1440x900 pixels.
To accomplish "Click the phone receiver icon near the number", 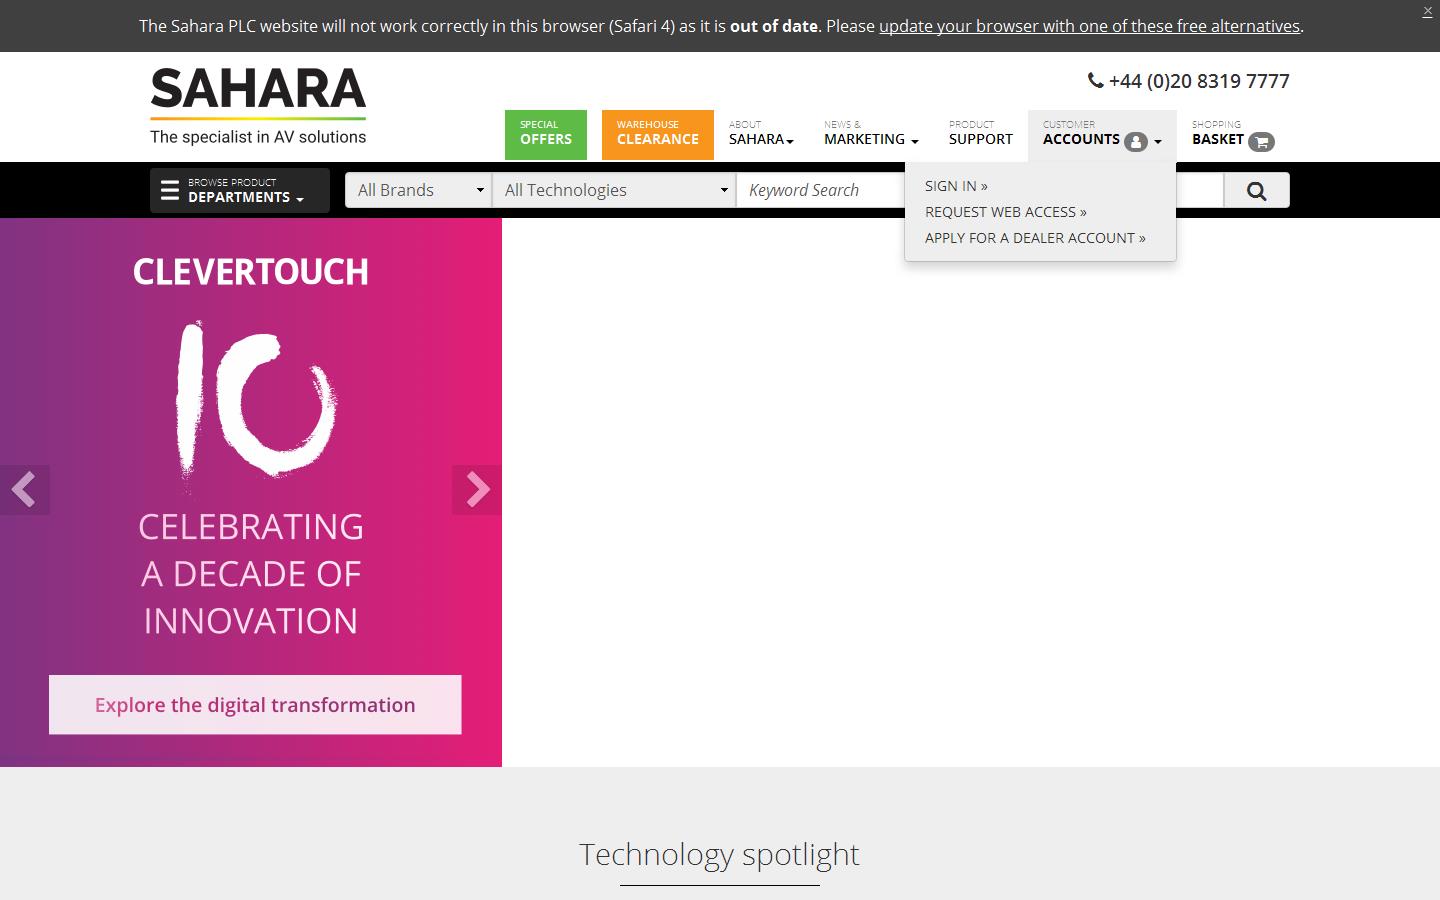I will (x=1094, y=81).
